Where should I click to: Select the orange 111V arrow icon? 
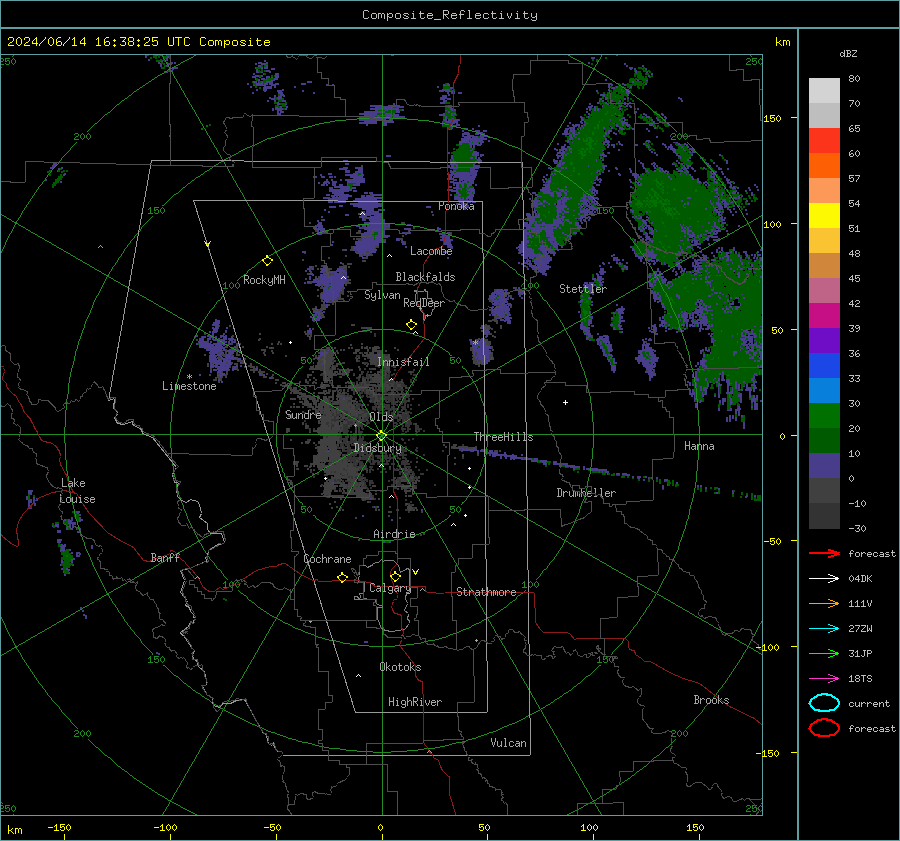point(824,603)
